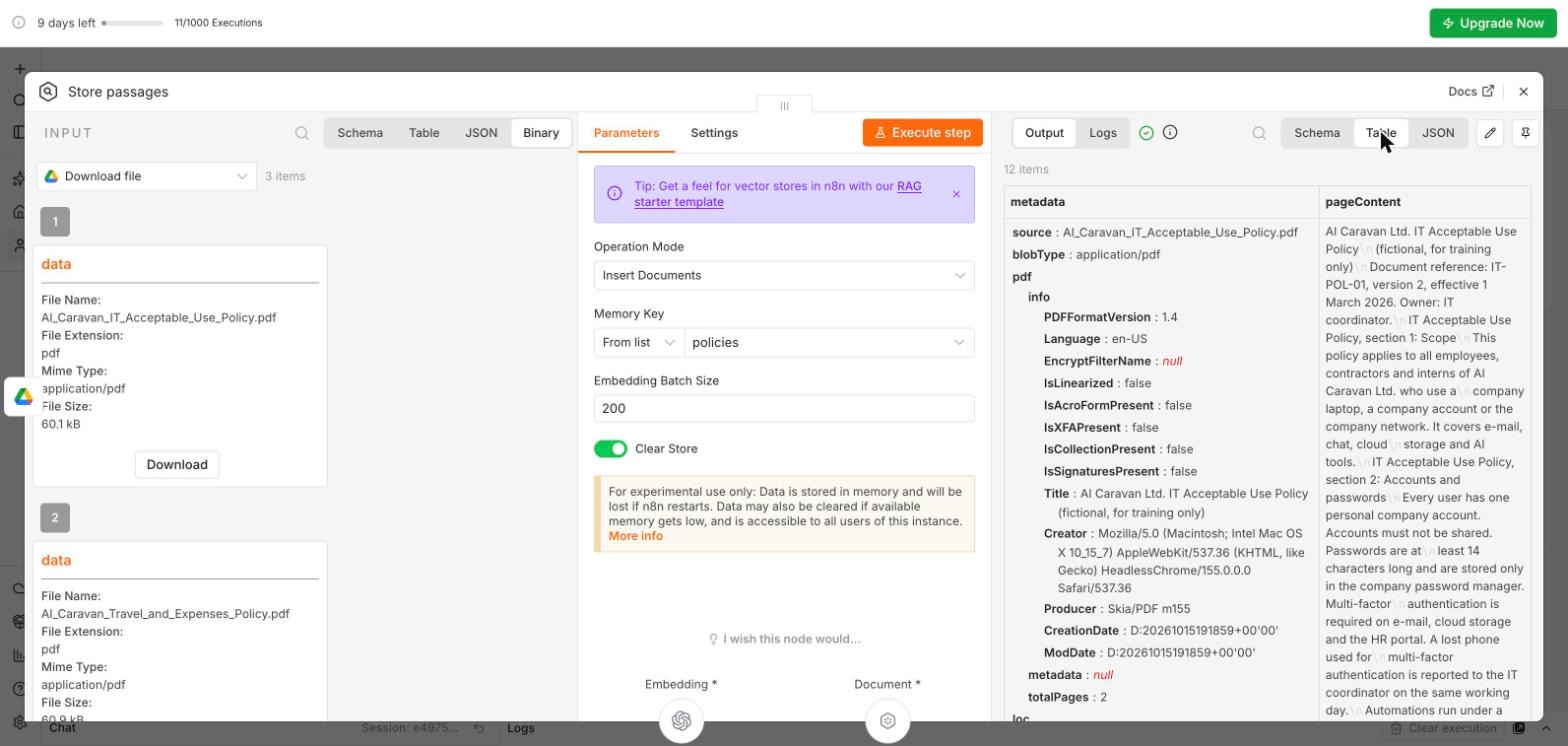Close the Store passages panel
1568x746 pixels.
coord(1523,92)
